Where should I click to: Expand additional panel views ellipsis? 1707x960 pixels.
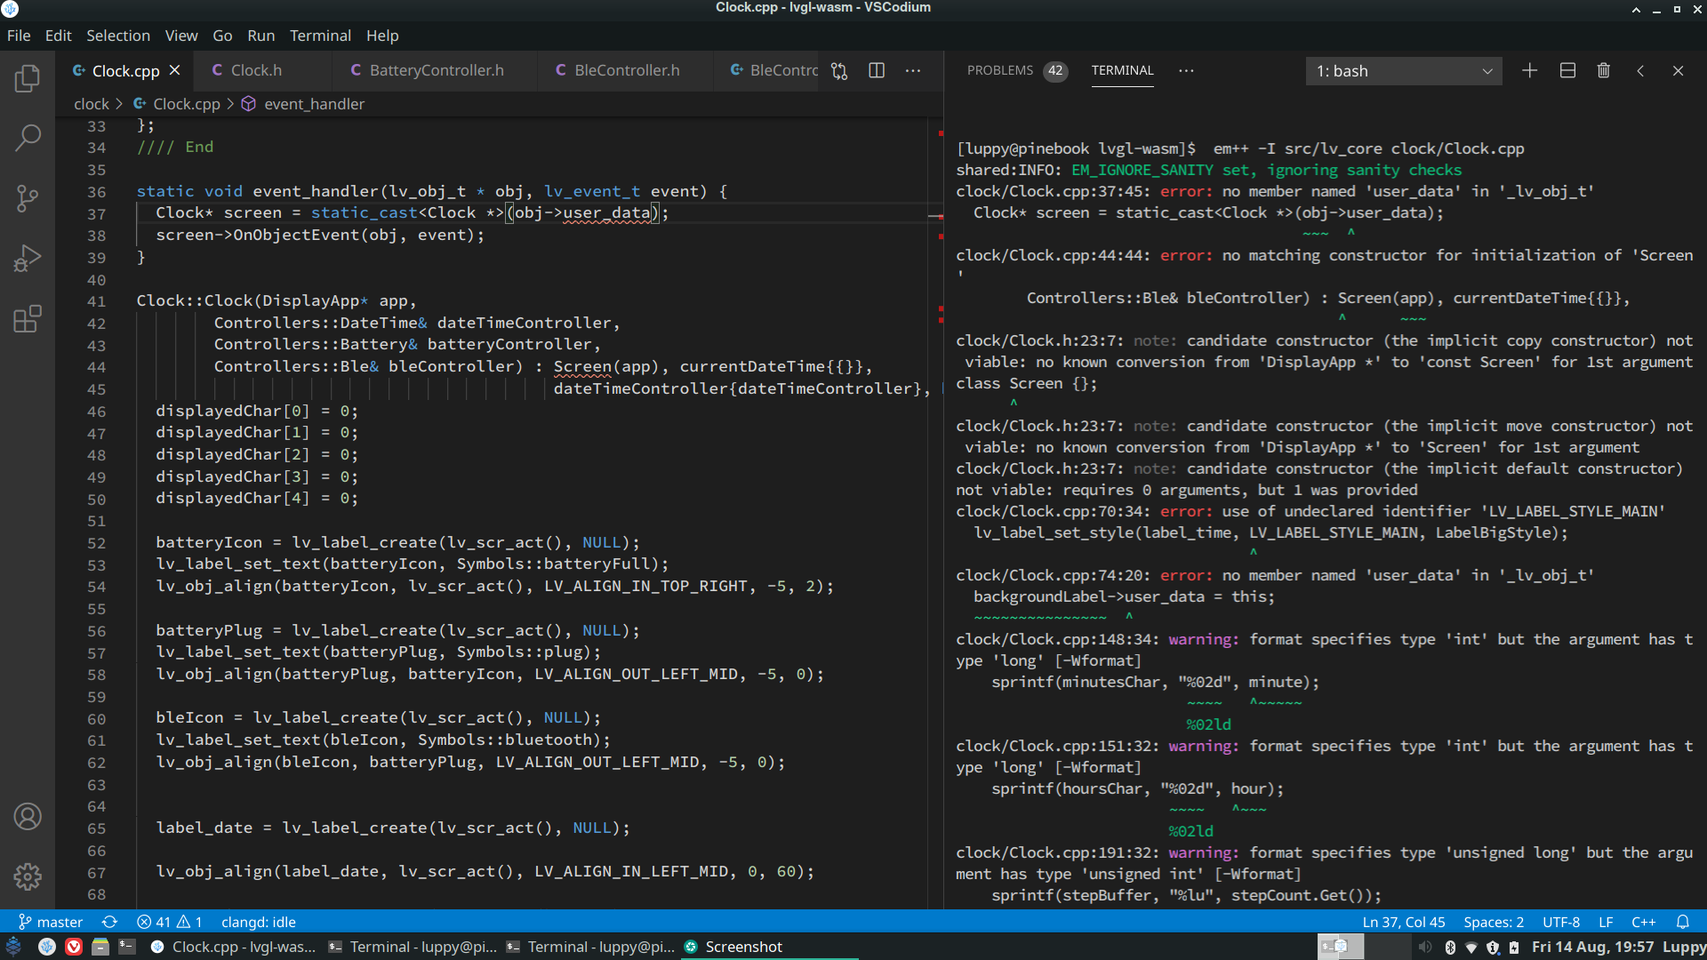[x=1186, y=71]
